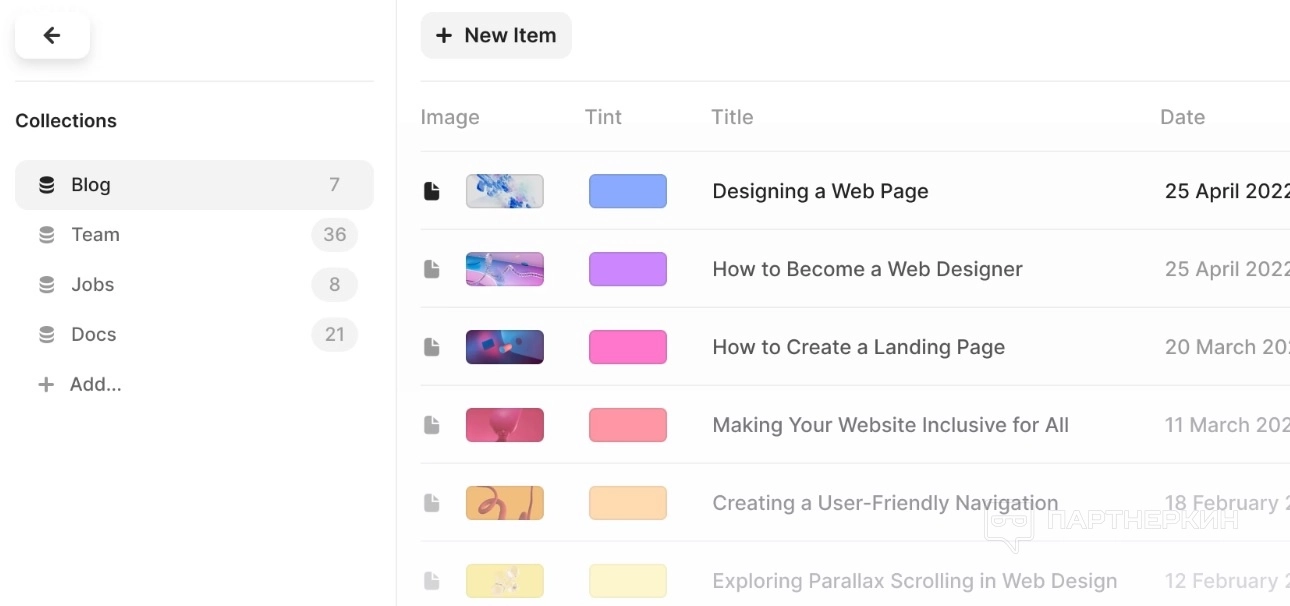Click the Creating a User-Friendly Navigation title
This screenshot has width=1290, height=606.
pyautogui.click(x=885, y=503)
